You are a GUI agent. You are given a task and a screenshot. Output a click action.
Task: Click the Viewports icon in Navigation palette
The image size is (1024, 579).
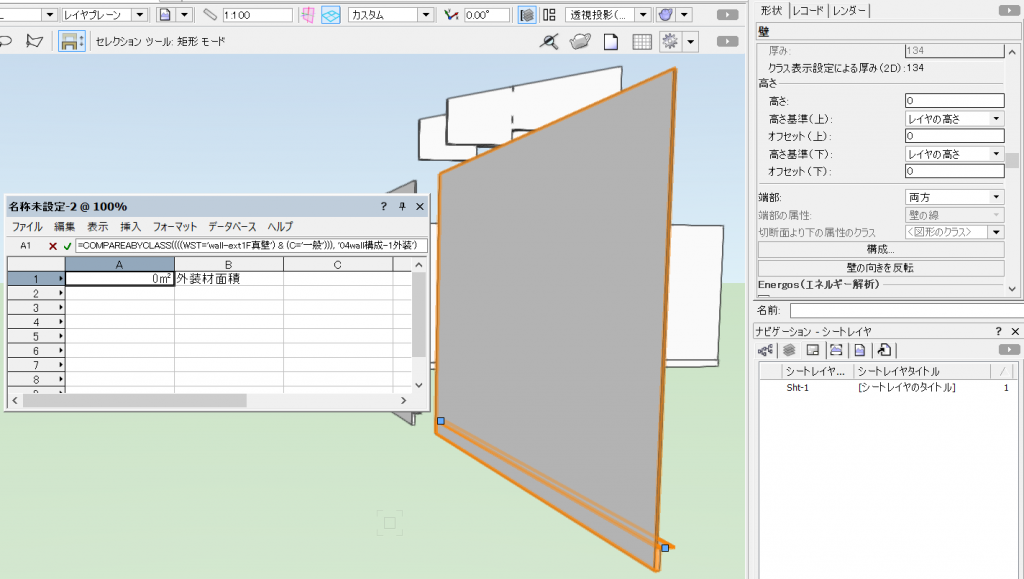(835, 350)
